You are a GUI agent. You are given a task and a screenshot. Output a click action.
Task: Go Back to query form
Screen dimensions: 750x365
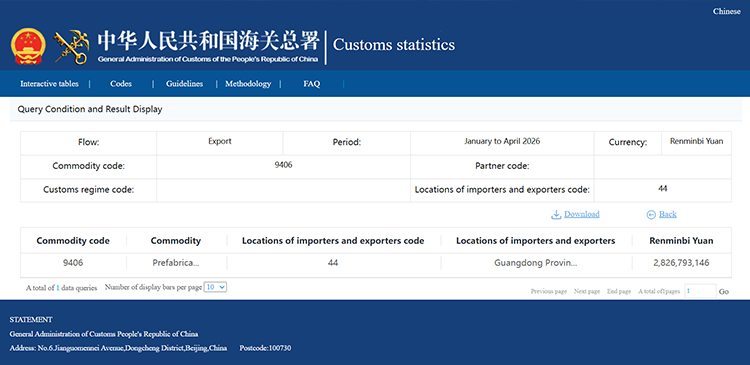668,214
